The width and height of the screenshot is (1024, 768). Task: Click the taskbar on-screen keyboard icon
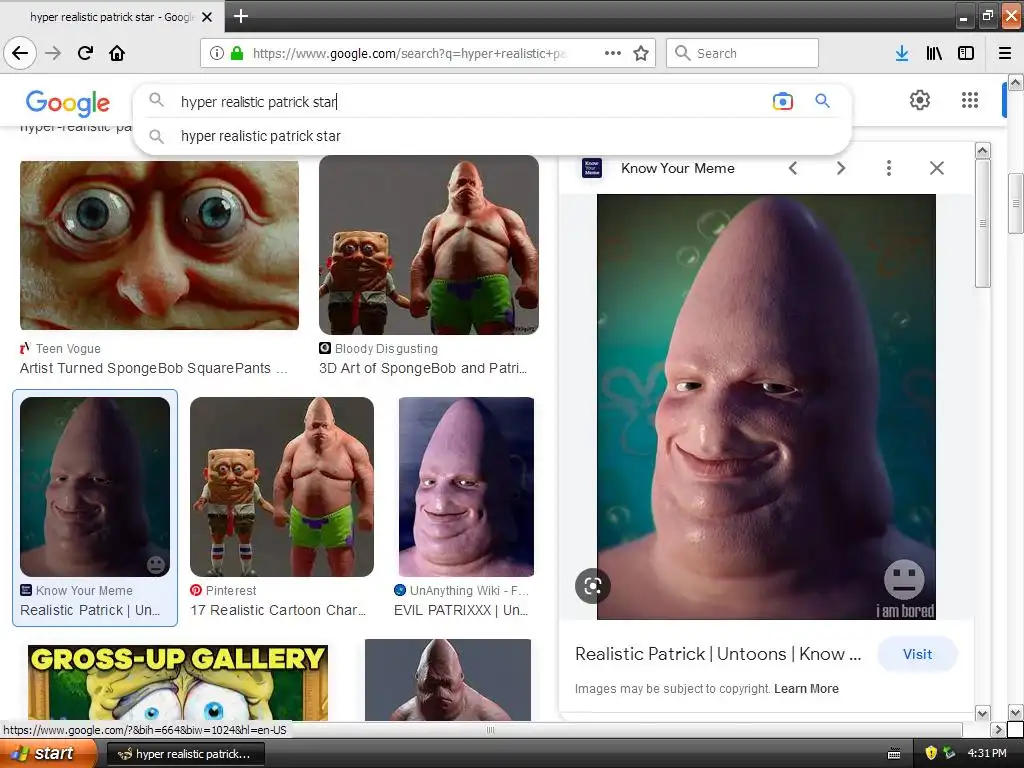(x=894, y=754)
